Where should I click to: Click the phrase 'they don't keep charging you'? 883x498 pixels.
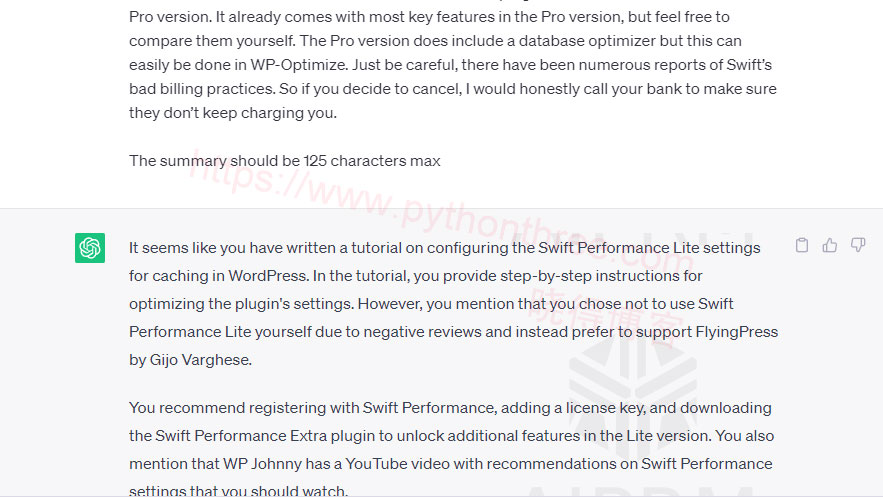point(233,113)
